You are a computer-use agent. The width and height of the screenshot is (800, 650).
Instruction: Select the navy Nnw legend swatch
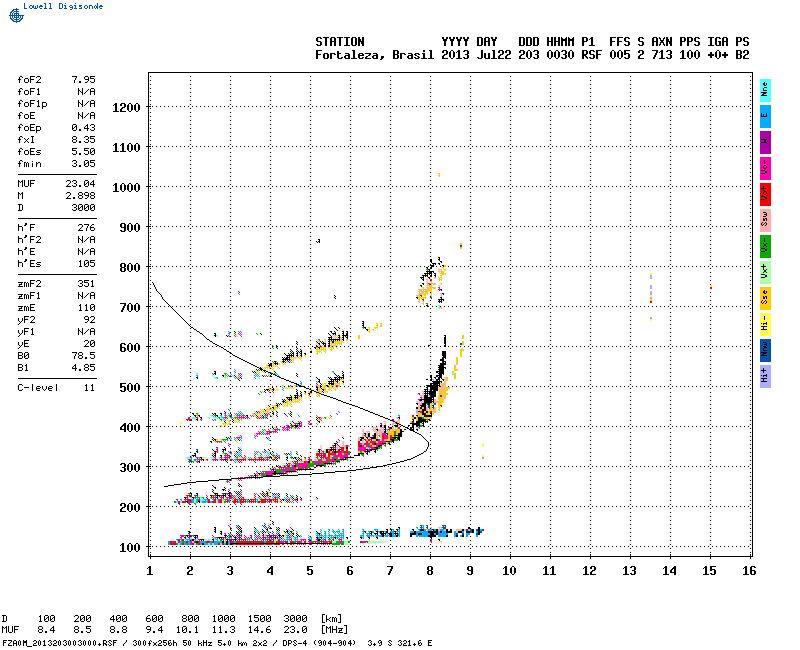pos(765,351)
